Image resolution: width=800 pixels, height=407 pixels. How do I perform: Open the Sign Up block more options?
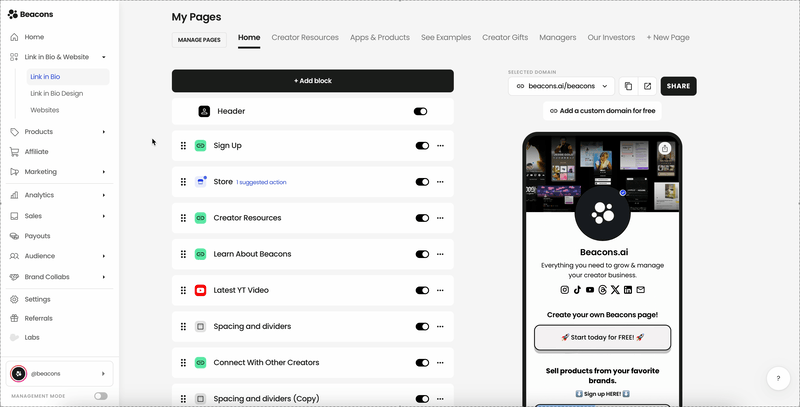(440, 146)
